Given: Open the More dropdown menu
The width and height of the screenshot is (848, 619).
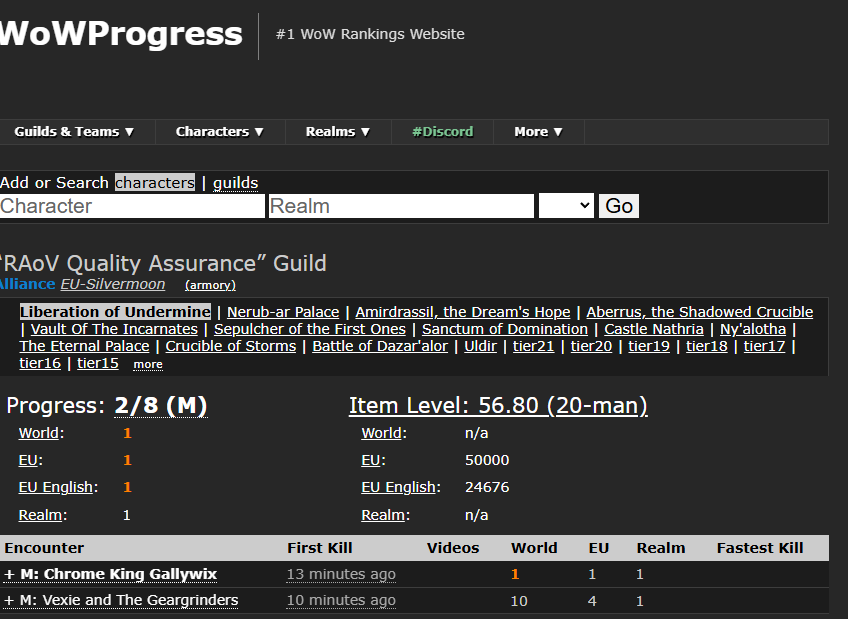Looking at the screenshot, I should coord(538,132).
